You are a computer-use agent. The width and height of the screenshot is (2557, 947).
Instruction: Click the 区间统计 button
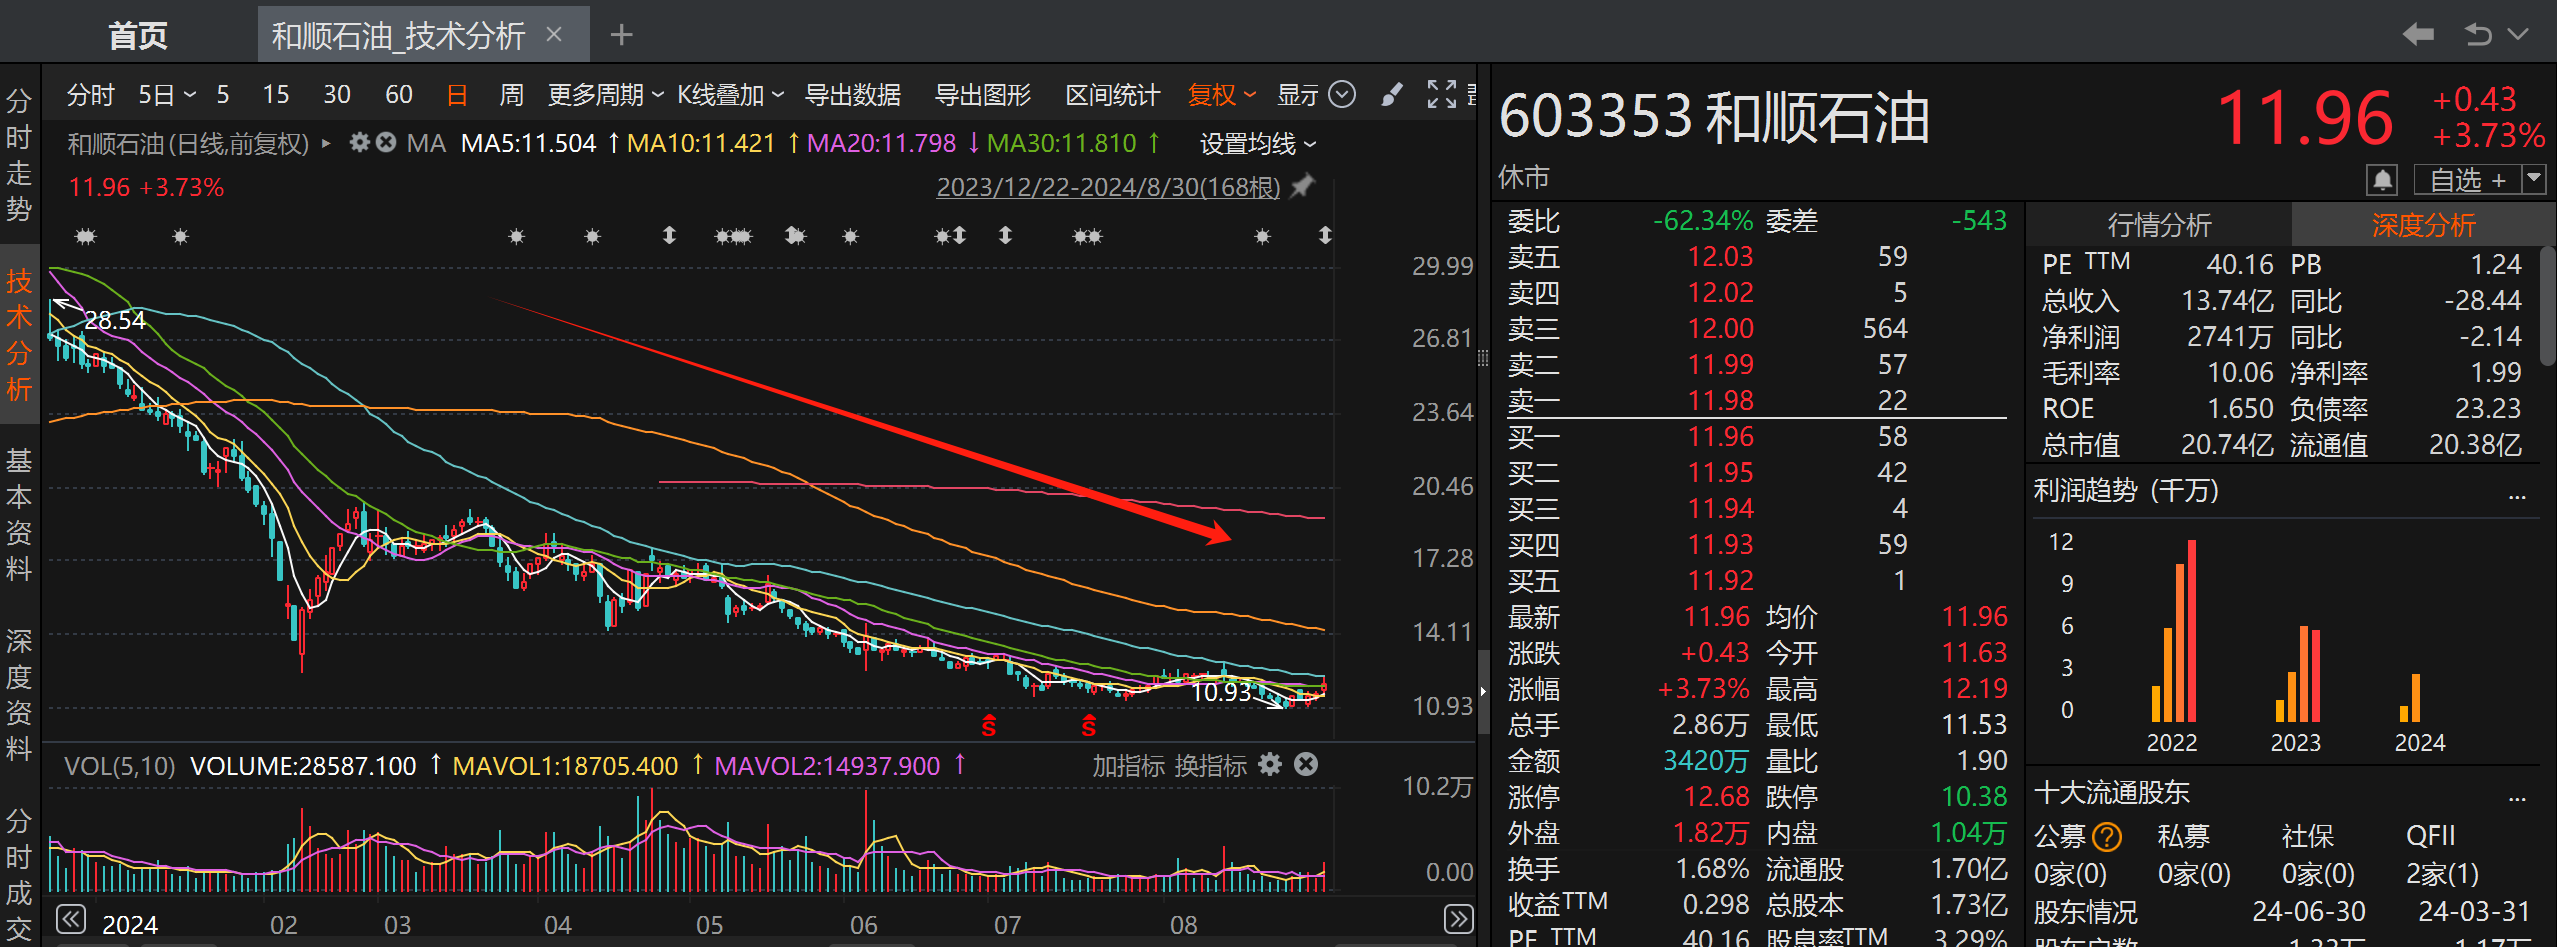(1113, 95)
